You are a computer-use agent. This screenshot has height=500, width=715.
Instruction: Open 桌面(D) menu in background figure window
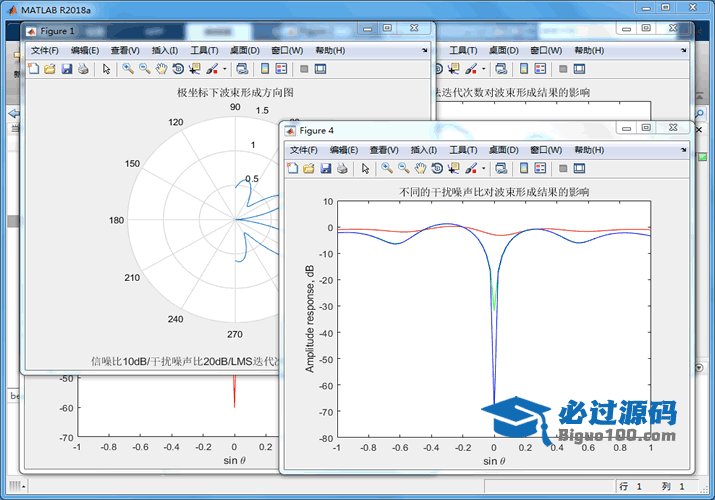pos(504,50)
